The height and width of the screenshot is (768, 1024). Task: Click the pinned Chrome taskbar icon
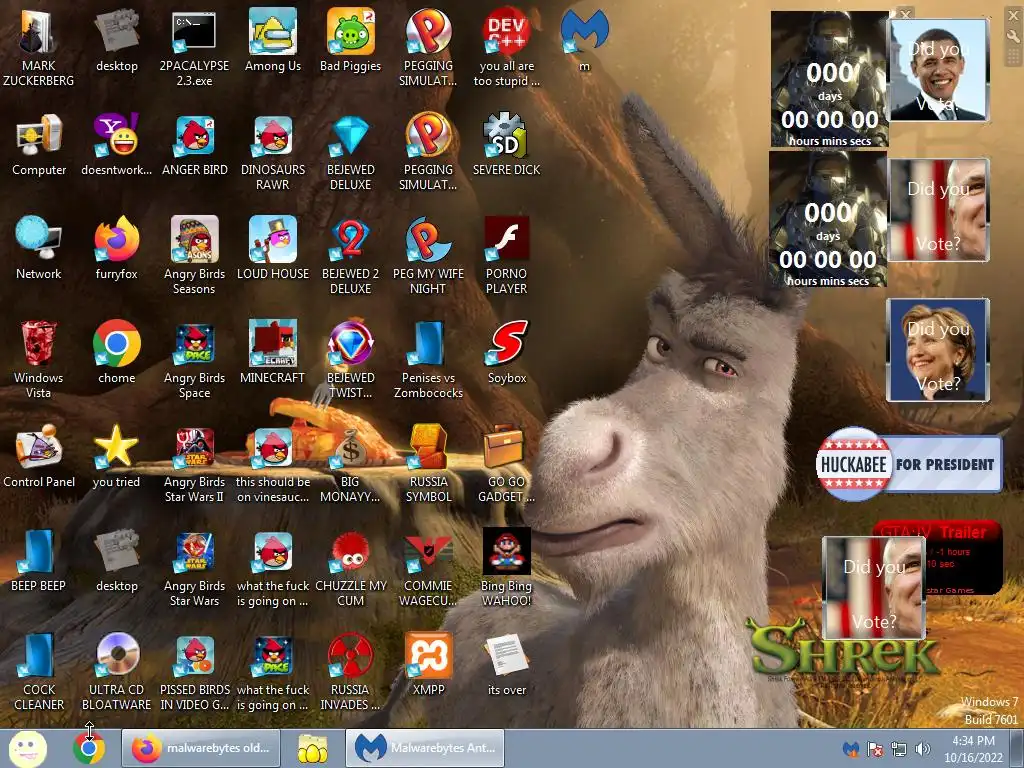pos(89,748)
